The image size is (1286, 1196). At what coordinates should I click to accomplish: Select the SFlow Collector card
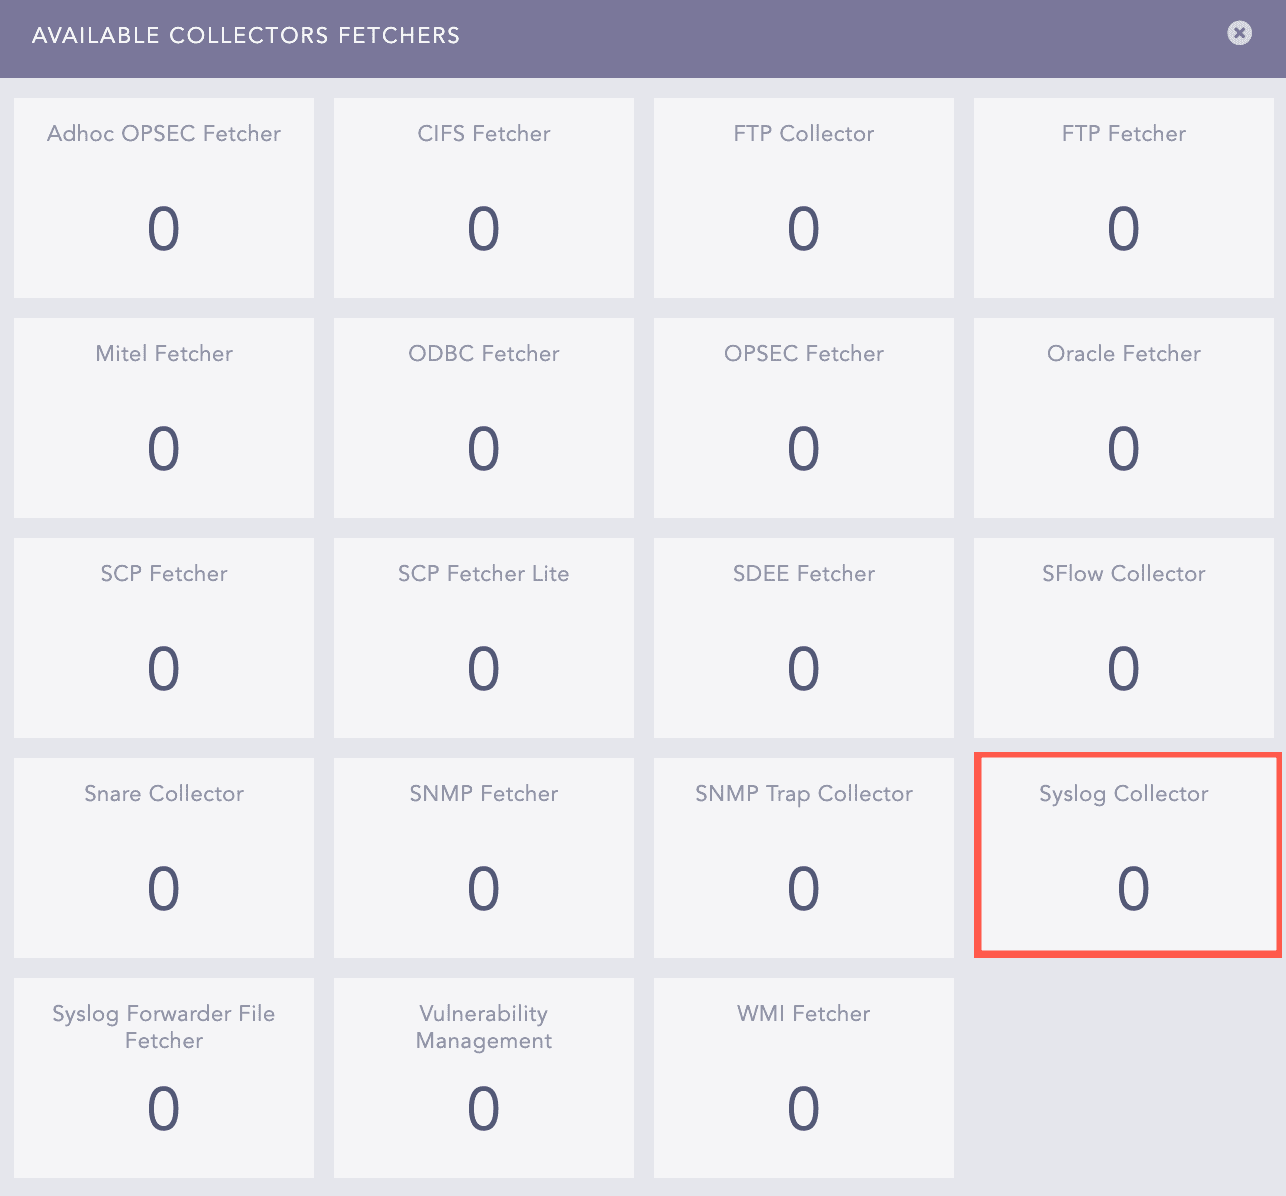click(1123, 637)
